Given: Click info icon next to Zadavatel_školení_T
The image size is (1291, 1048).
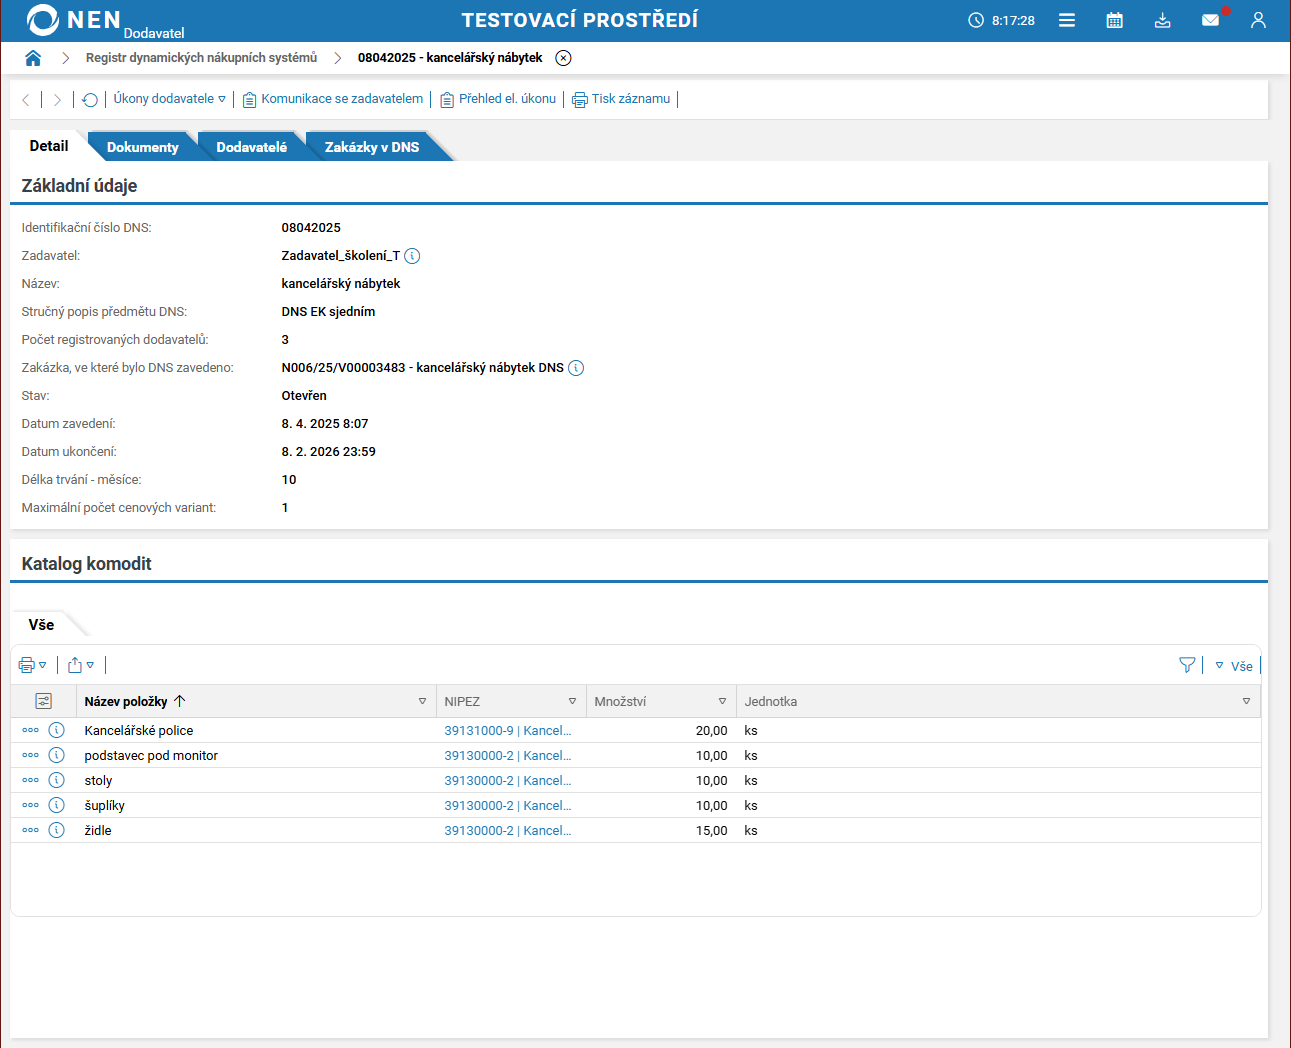Looking at the screenshot, I should (x=412, y=256).
